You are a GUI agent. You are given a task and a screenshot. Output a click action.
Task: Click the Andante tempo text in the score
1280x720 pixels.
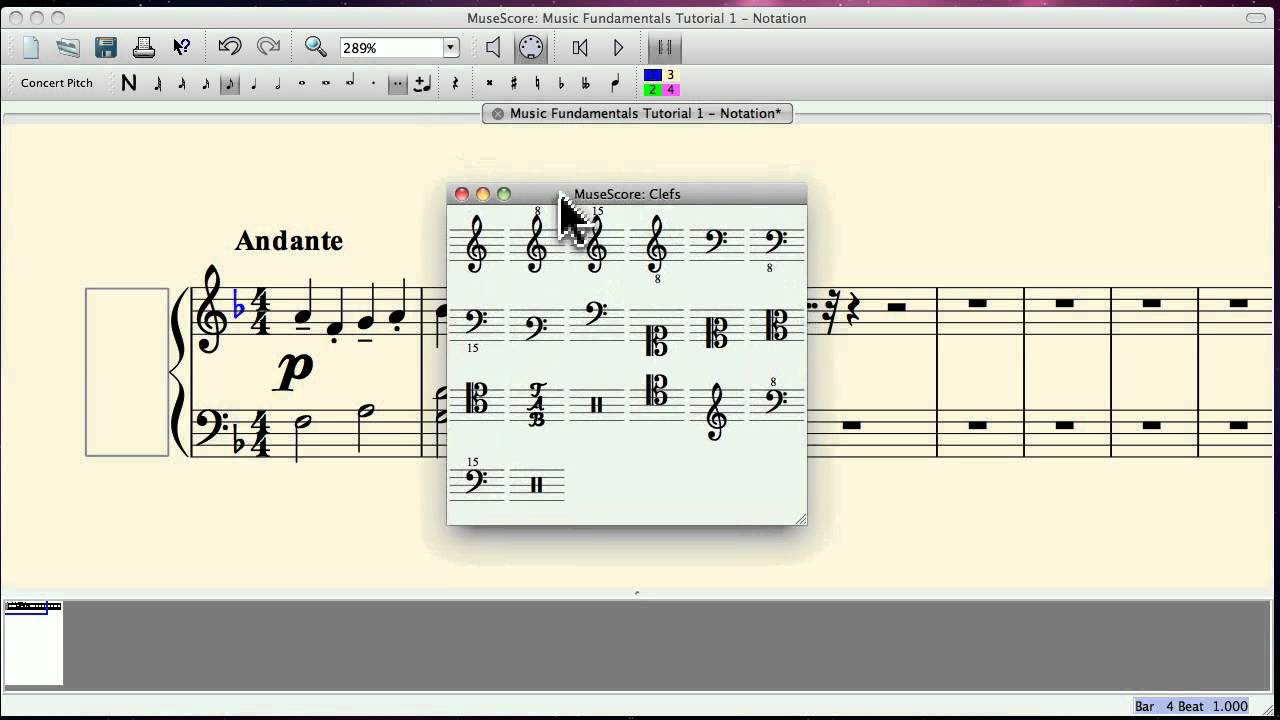click(289, 241)
